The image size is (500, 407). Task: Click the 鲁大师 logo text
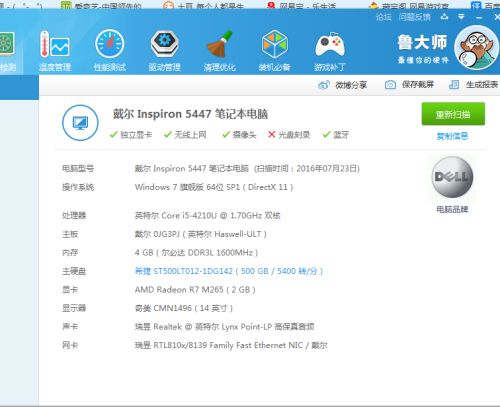422,43
